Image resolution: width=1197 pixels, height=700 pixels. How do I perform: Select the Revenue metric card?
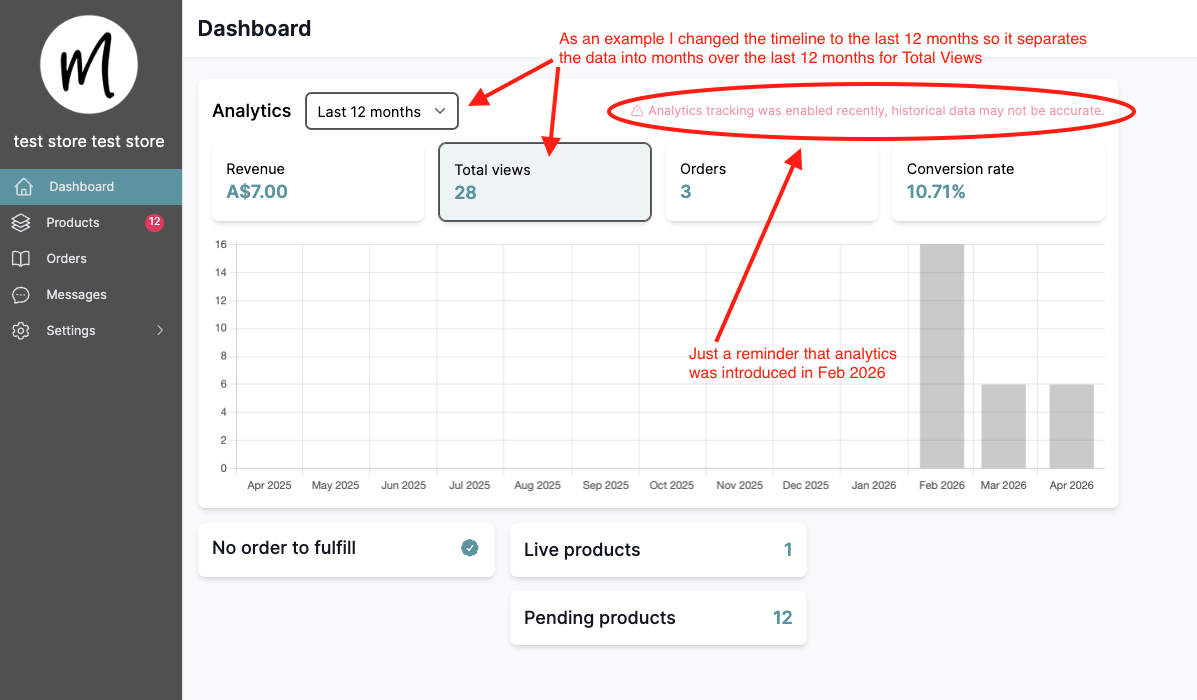[x=318, y=181]
